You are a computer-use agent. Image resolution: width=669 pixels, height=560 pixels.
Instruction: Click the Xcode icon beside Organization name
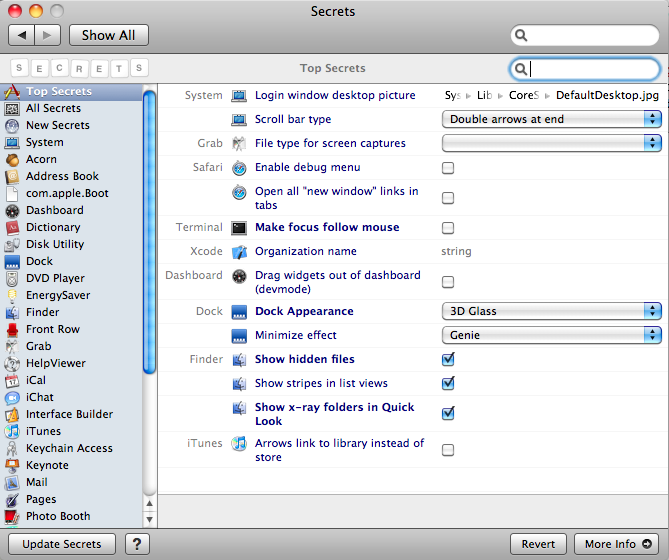[239, 252]
